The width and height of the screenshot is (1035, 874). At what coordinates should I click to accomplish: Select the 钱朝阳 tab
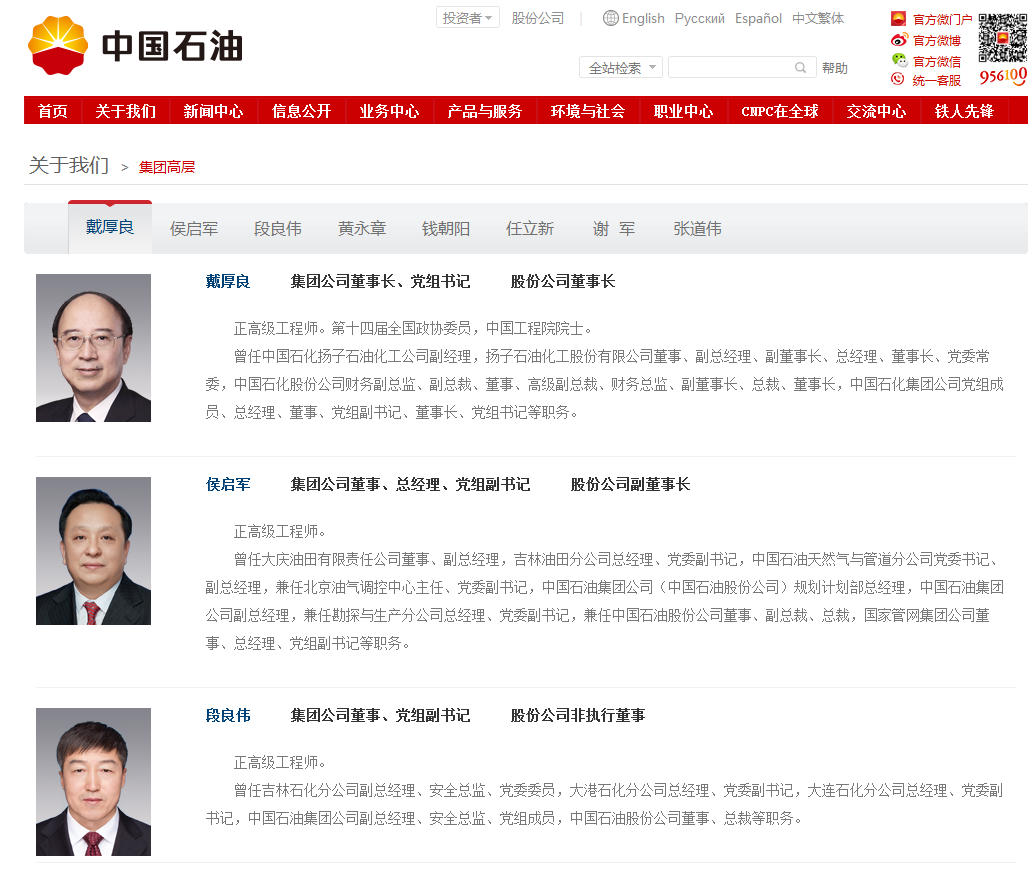[x=446, y=229]
